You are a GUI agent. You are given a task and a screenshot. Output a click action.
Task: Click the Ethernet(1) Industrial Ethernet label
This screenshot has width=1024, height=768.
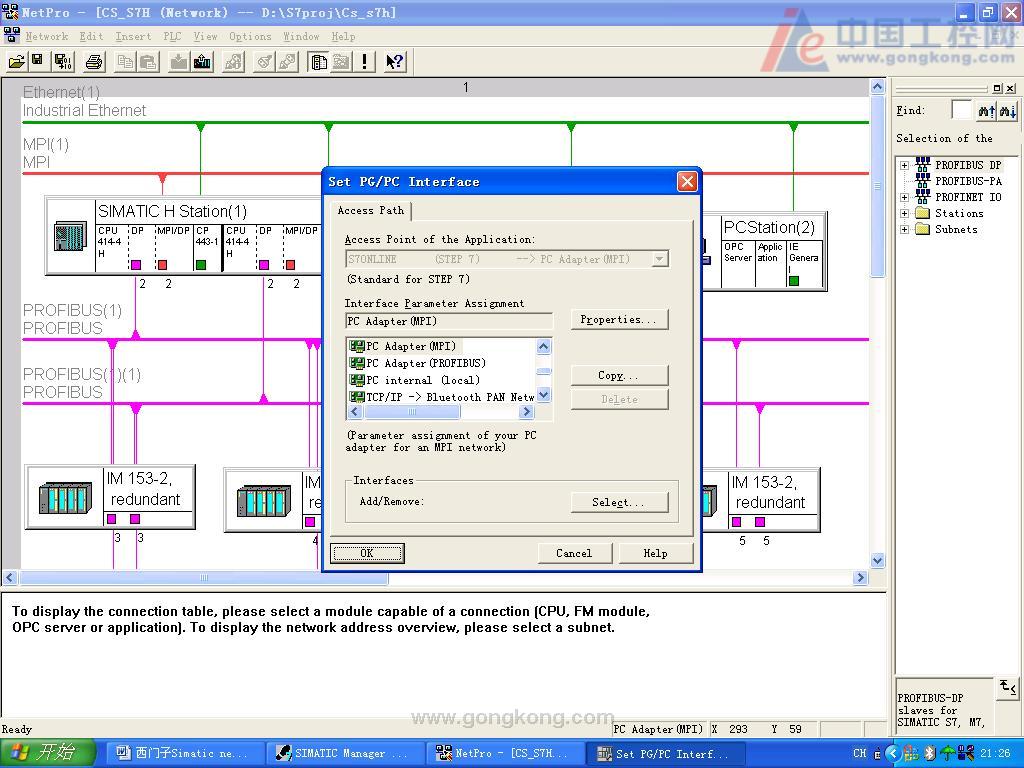click(84, 101)
